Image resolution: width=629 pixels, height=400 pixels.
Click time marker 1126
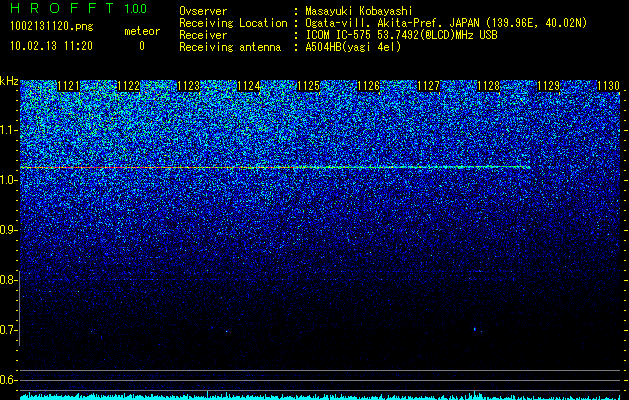(368, 86)
